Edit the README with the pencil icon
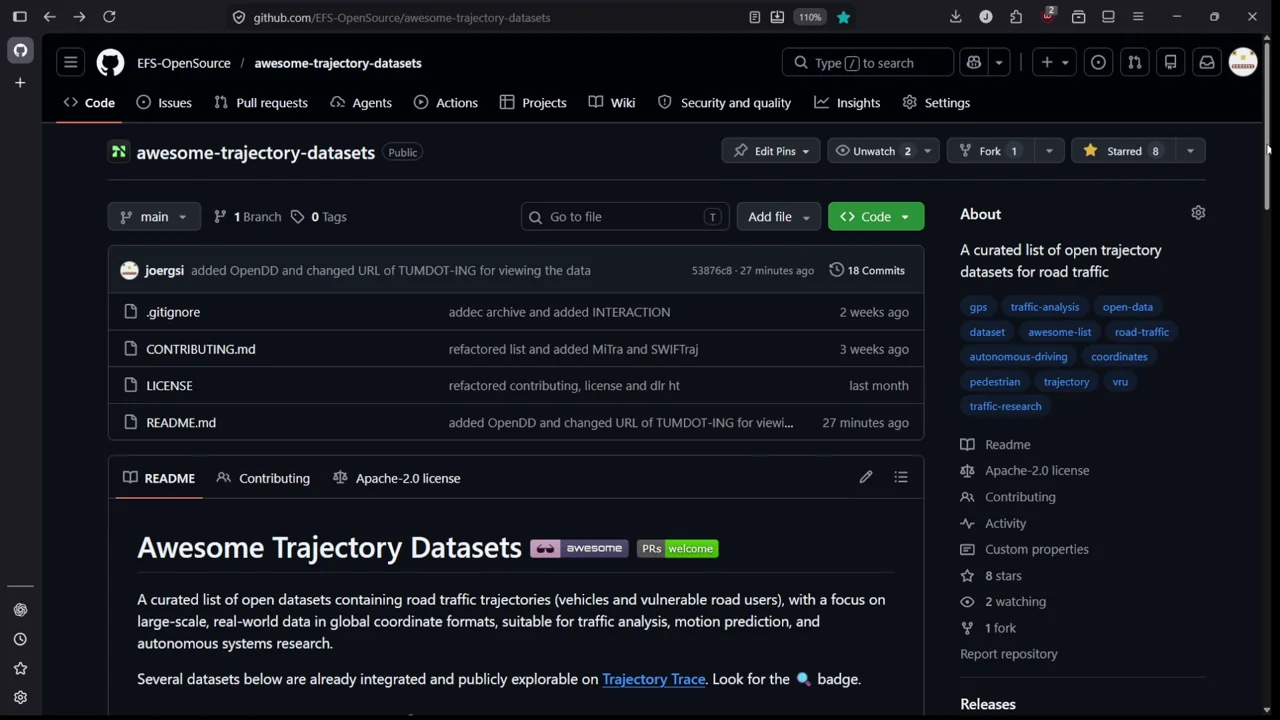Viewport: 1280px width, 720px height. coord(866,478)
